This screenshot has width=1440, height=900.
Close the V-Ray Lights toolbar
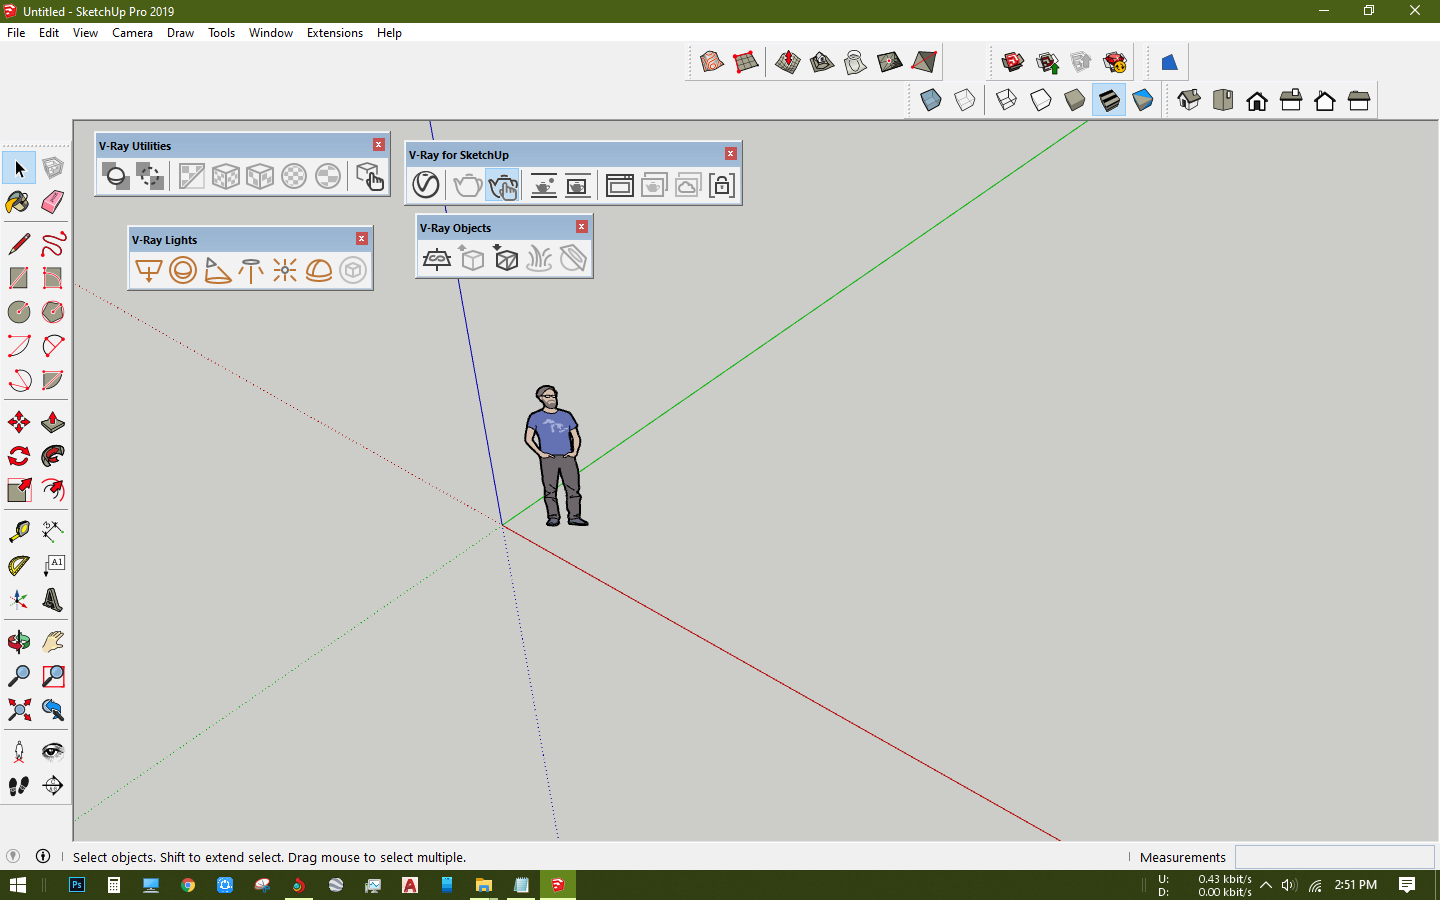point(362,239)
